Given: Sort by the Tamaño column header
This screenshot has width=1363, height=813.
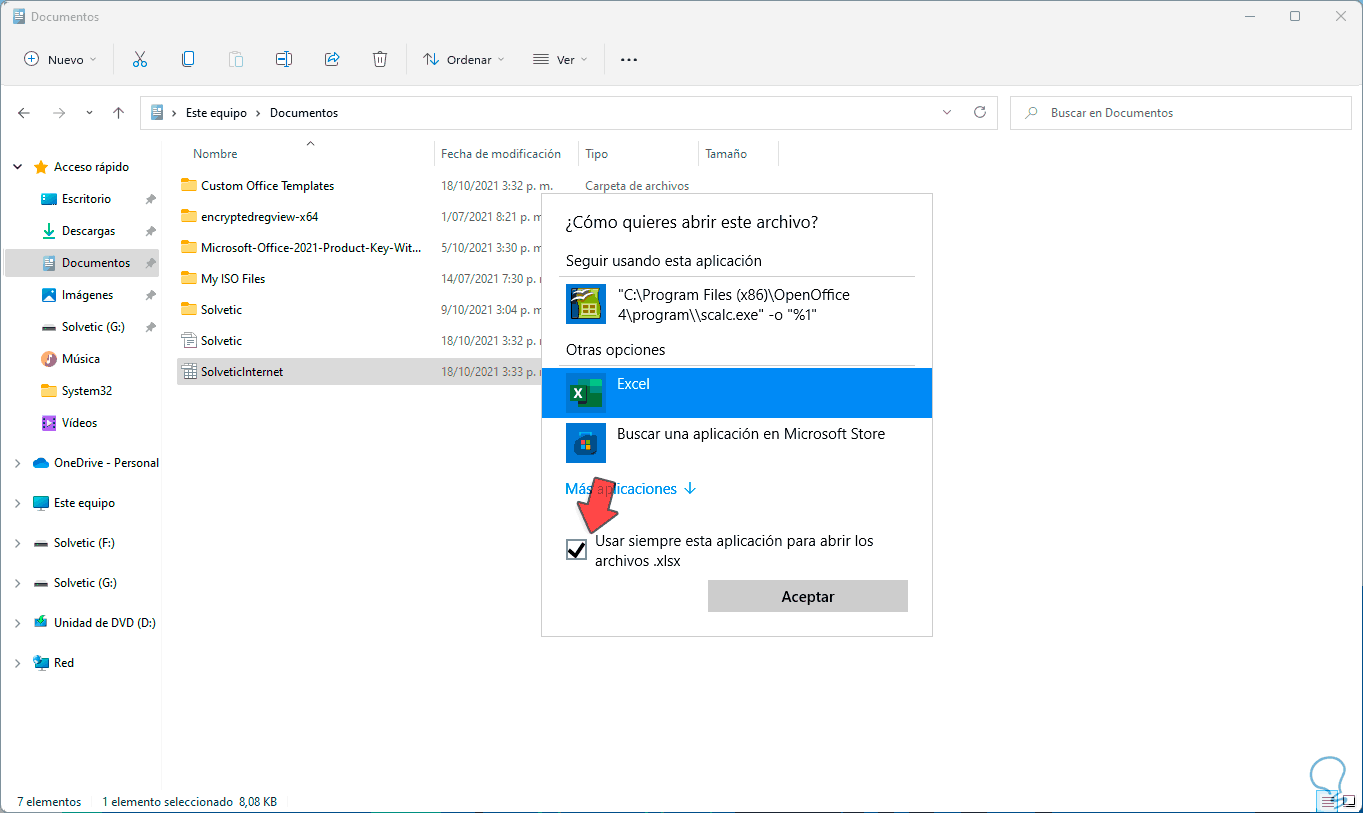Looking at the screenshot, I should point(726,154).
